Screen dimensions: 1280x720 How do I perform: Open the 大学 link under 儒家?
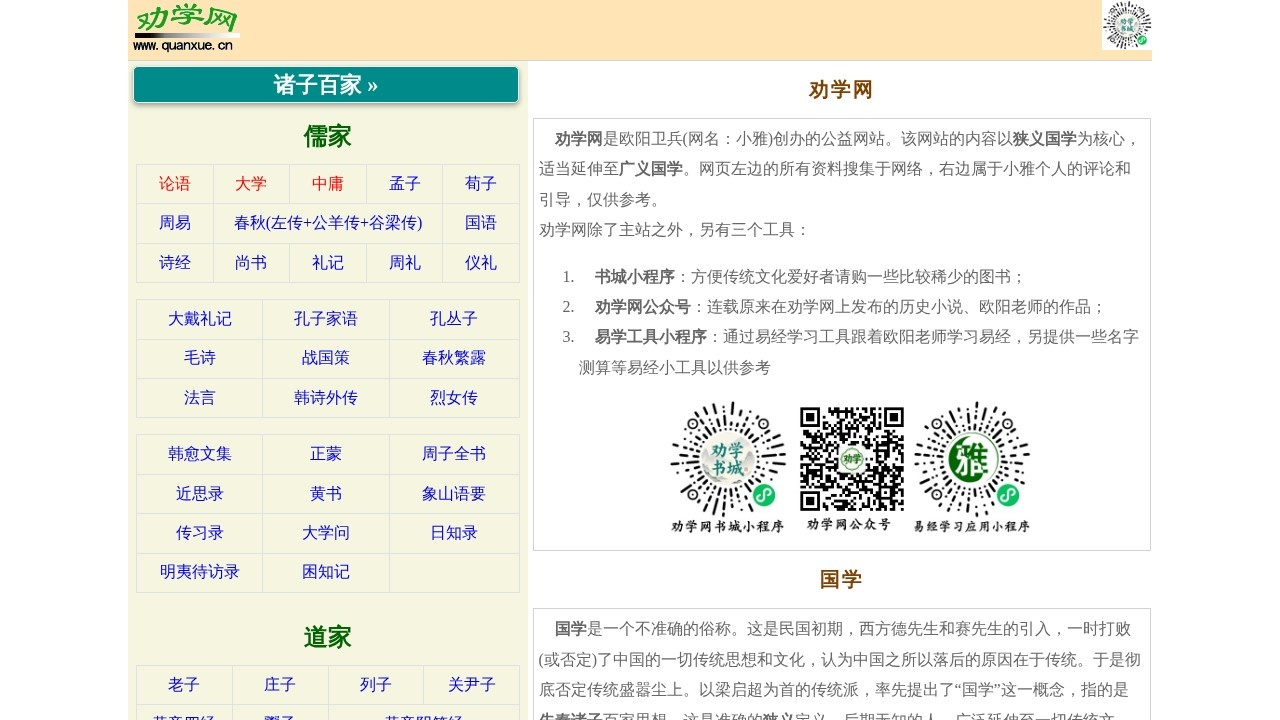coord(251,184)
